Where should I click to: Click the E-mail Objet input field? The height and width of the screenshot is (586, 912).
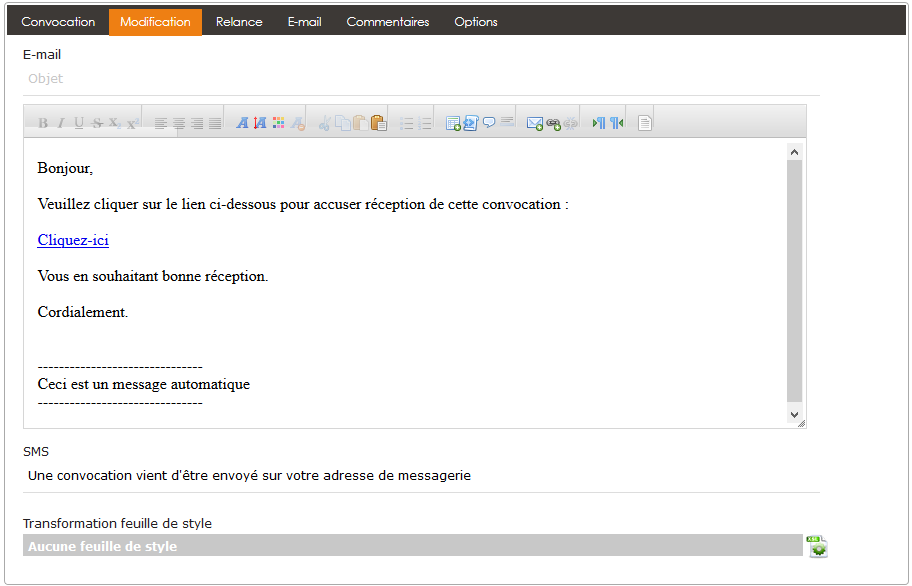pyautogui.click(x=420, y=79)
